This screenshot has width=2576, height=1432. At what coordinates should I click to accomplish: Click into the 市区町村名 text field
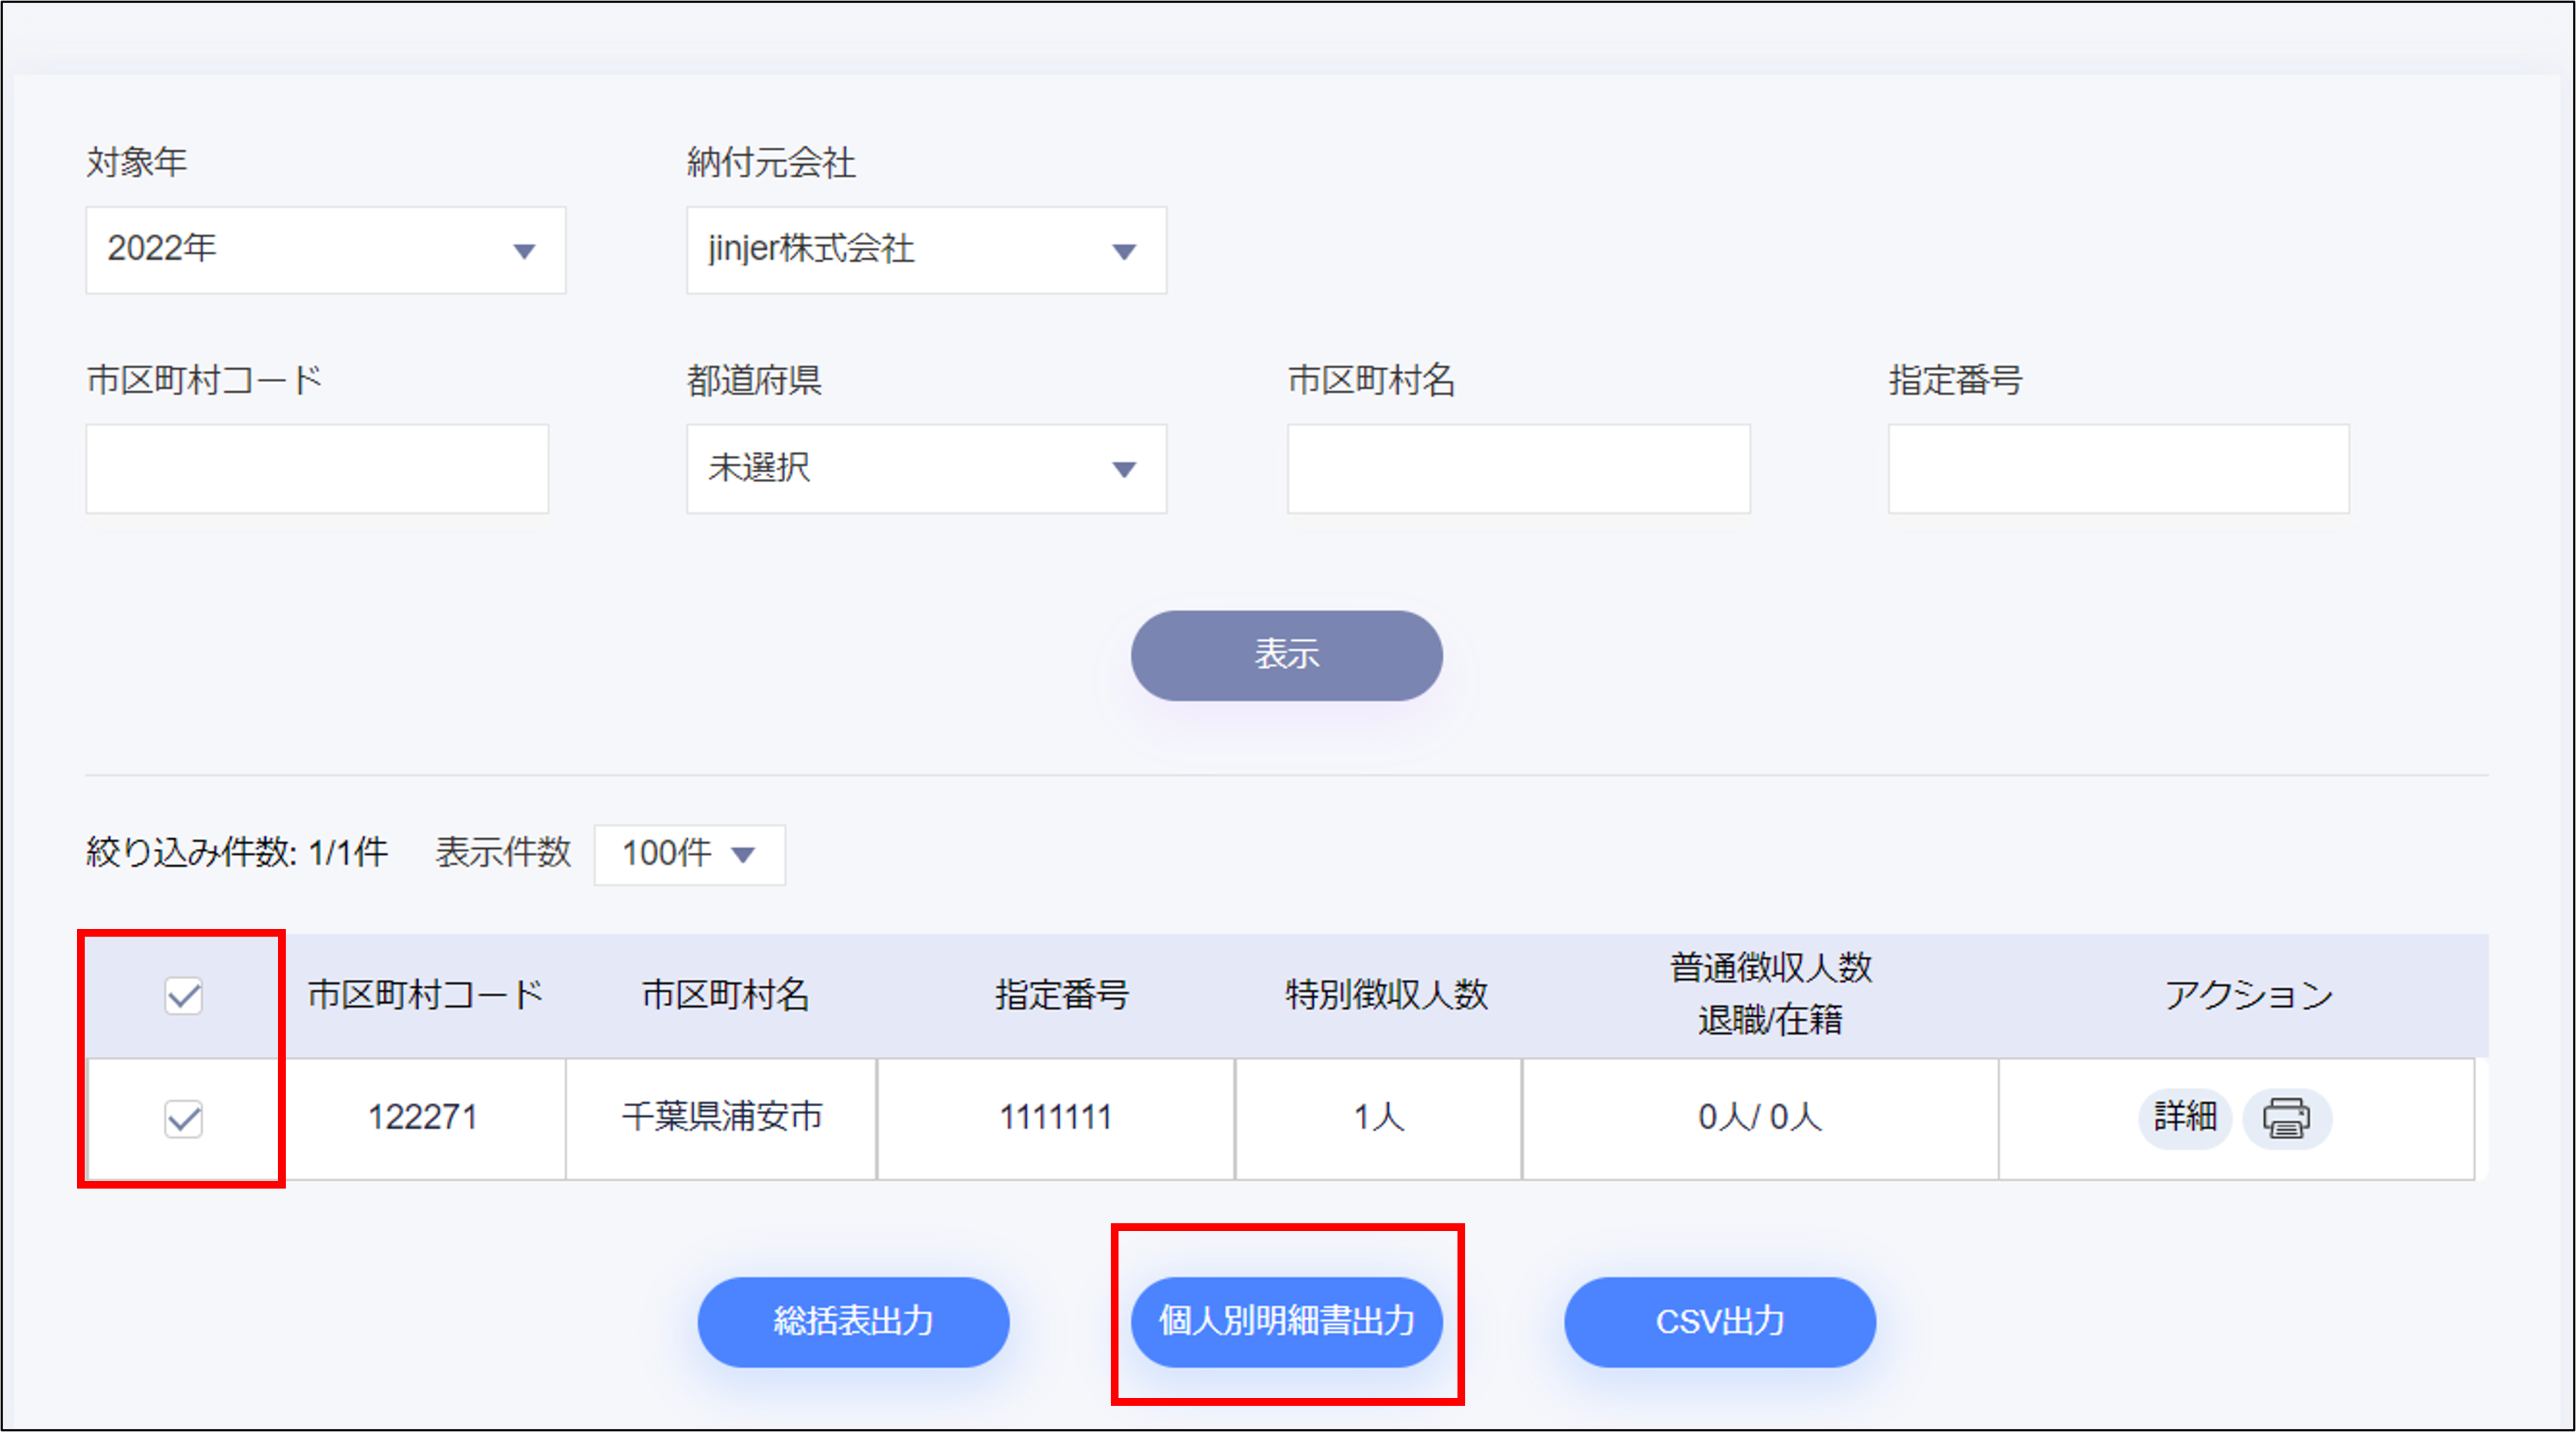pos(1518,468)
